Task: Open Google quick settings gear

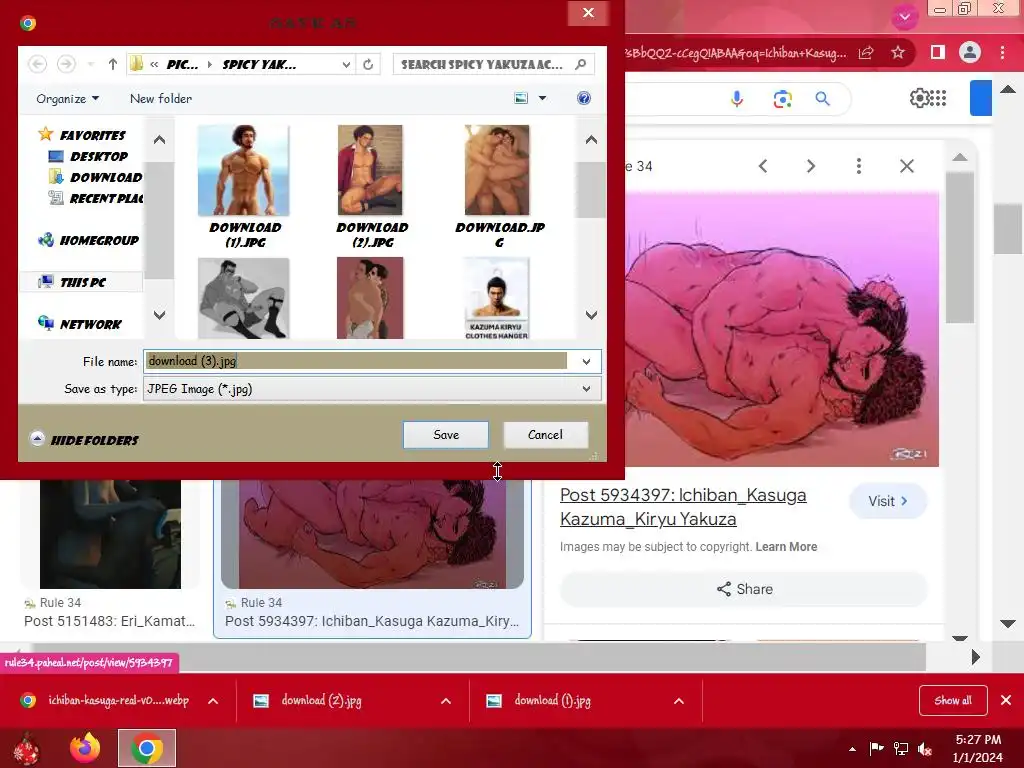Action: click(x=920, y=98)
